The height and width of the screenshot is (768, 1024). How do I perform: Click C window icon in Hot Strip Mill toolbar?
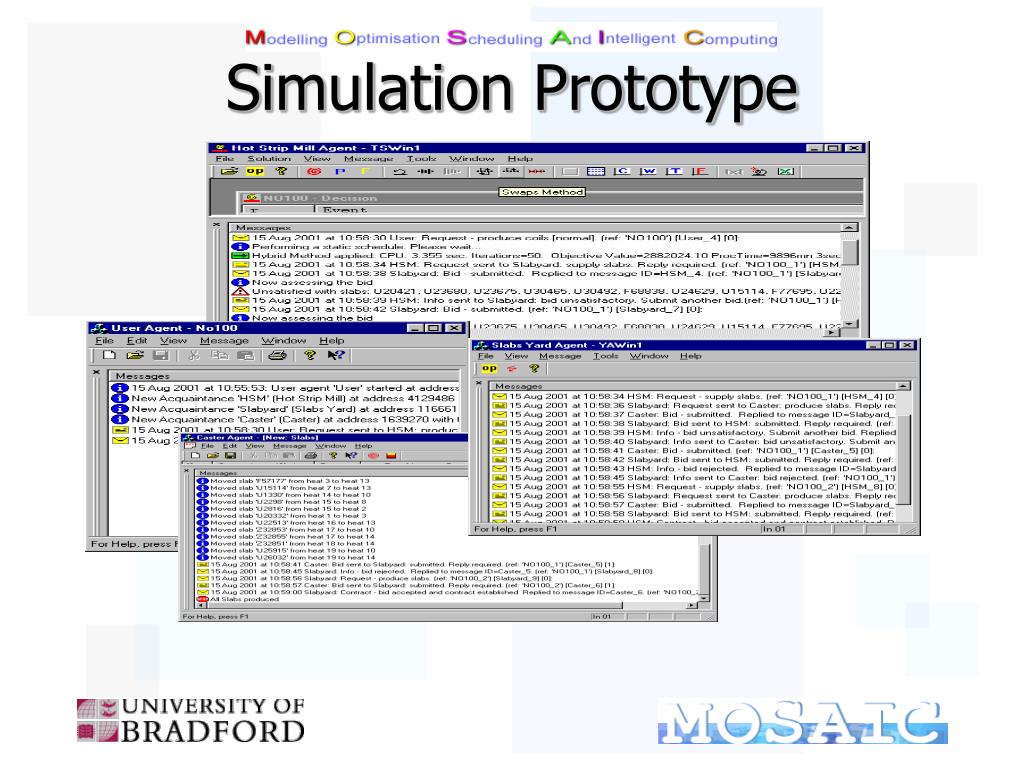[622, 171]
